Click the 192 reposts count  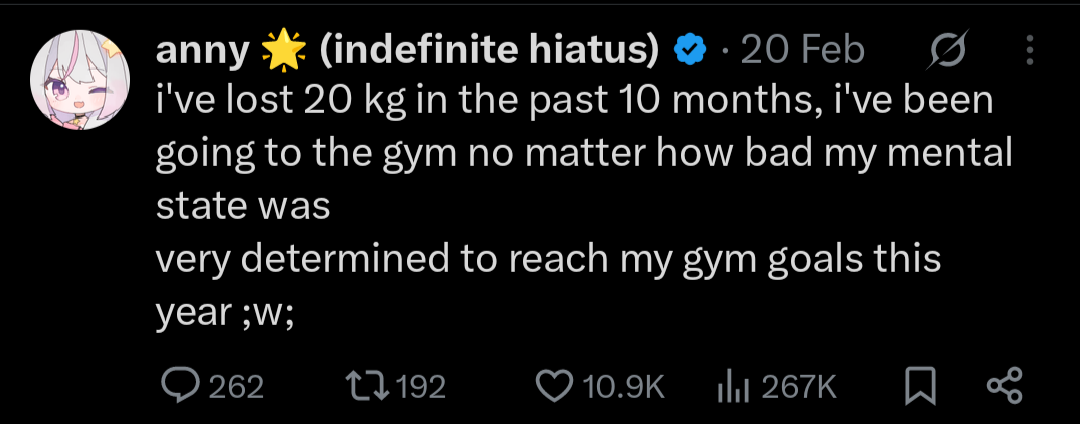click(420, 386)
